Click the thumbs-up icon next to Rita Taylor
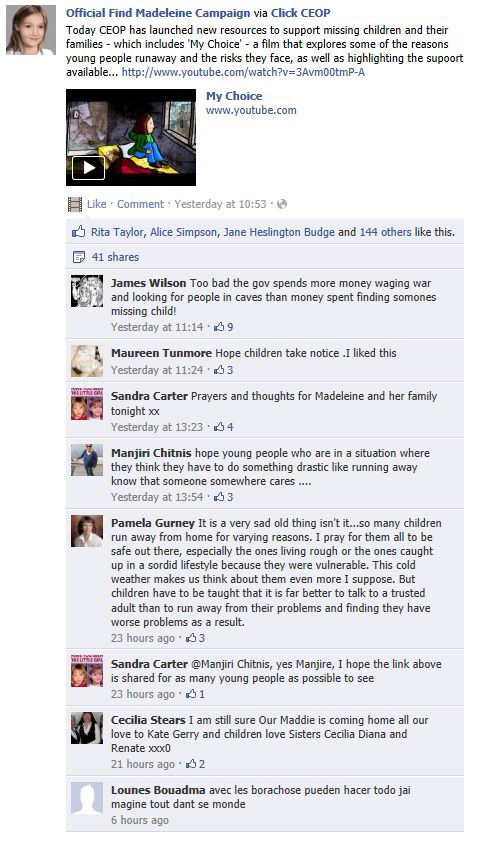The height and width of the screenshot is (842, 491). click(x=78, y=232)
